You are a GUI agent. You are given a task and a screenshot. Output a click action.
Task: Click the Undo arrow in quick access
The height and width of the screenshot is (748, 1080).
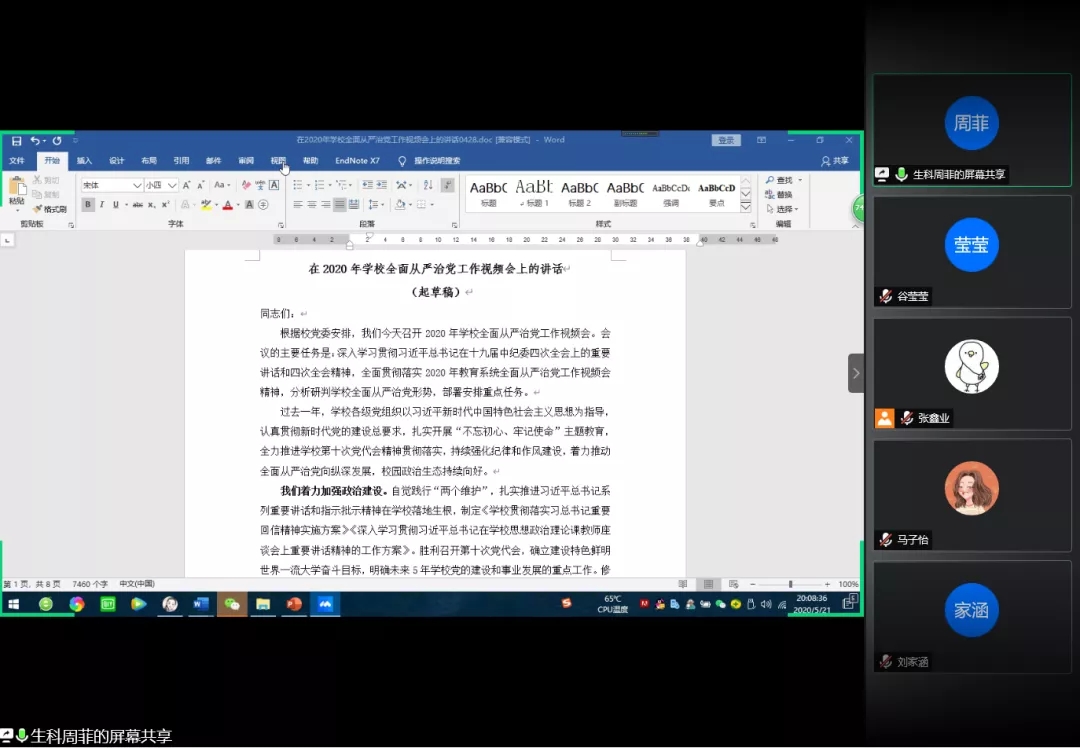click(x=35, y=141)
